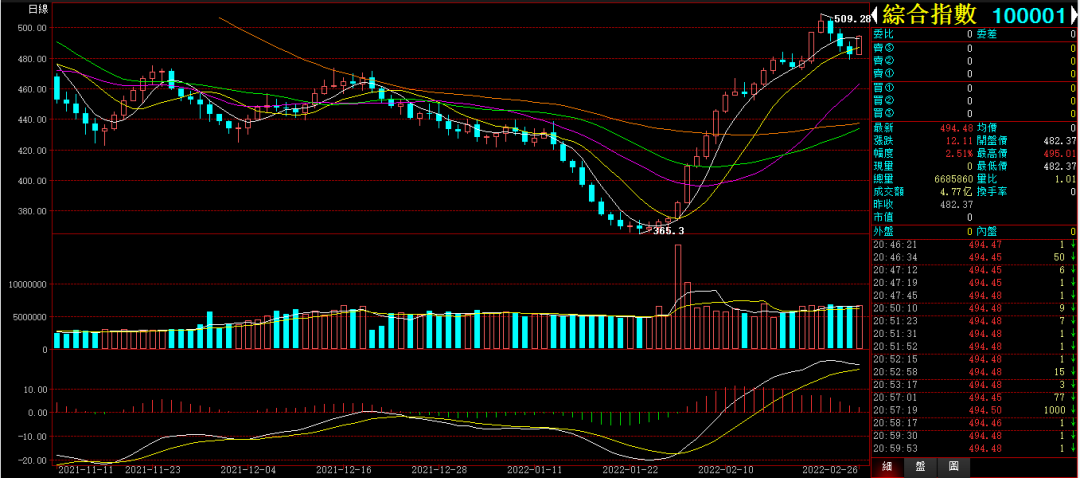Select the 509.28 high price marker
Viewport: 1080px width, 478px height.
tap(851, 19)
